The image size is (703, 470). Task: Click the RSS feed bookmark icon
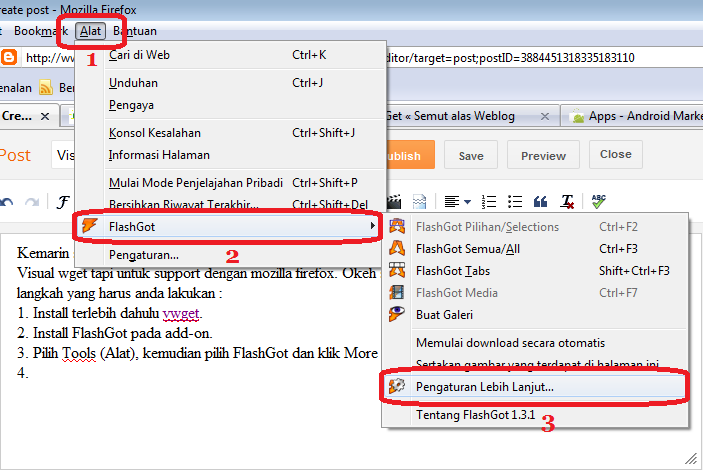(46, 87)
